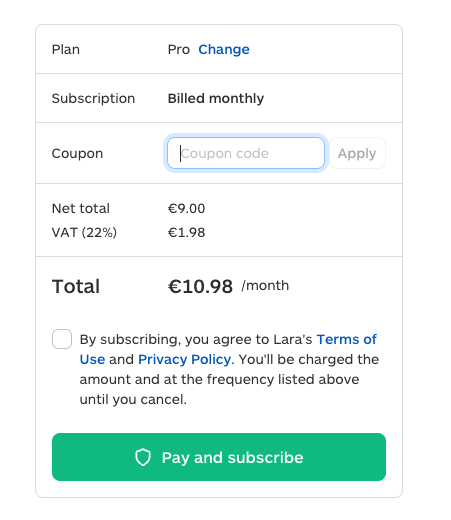Click the Billed monthly text
The image size is (451, 520).
pos(216,99)
